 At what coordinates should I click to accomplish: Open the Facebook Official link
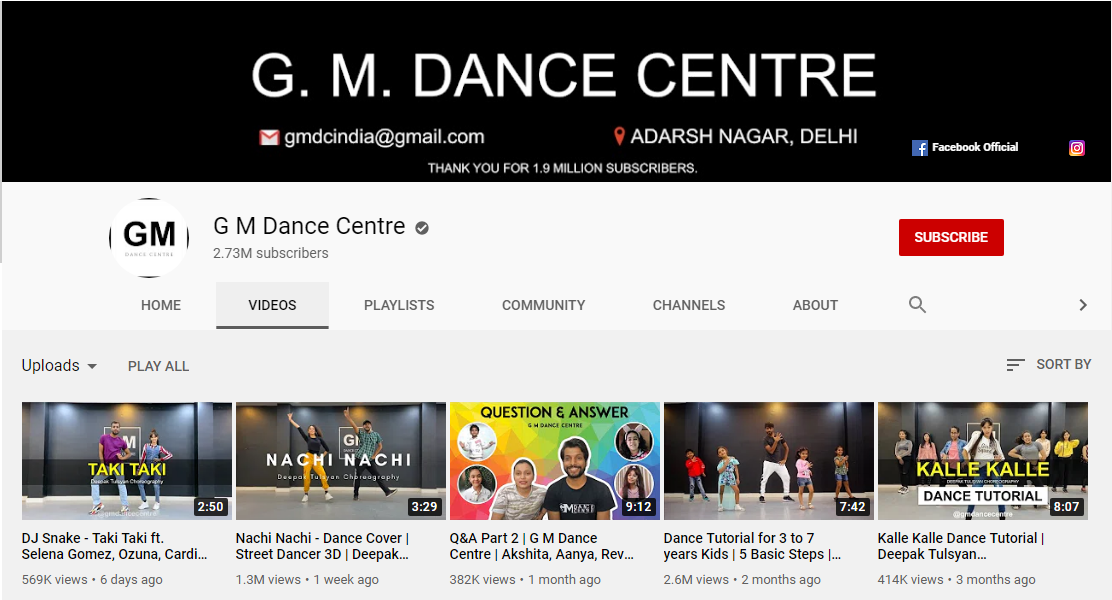coord(965,148)
